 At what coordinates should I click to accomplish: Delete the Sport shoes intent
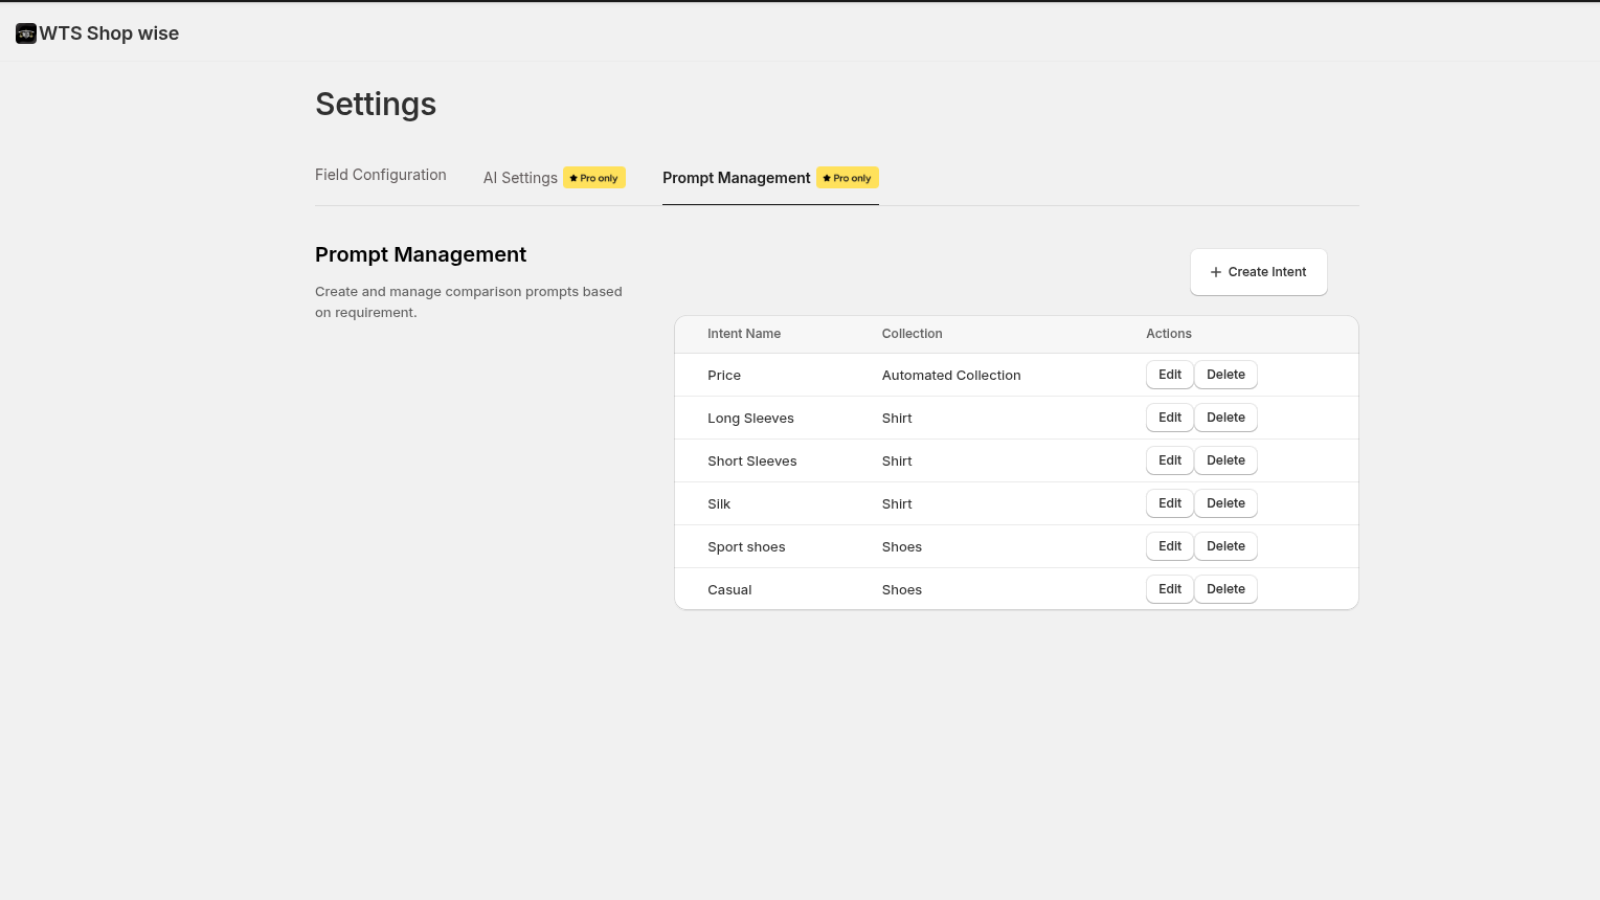point(1226,546)
